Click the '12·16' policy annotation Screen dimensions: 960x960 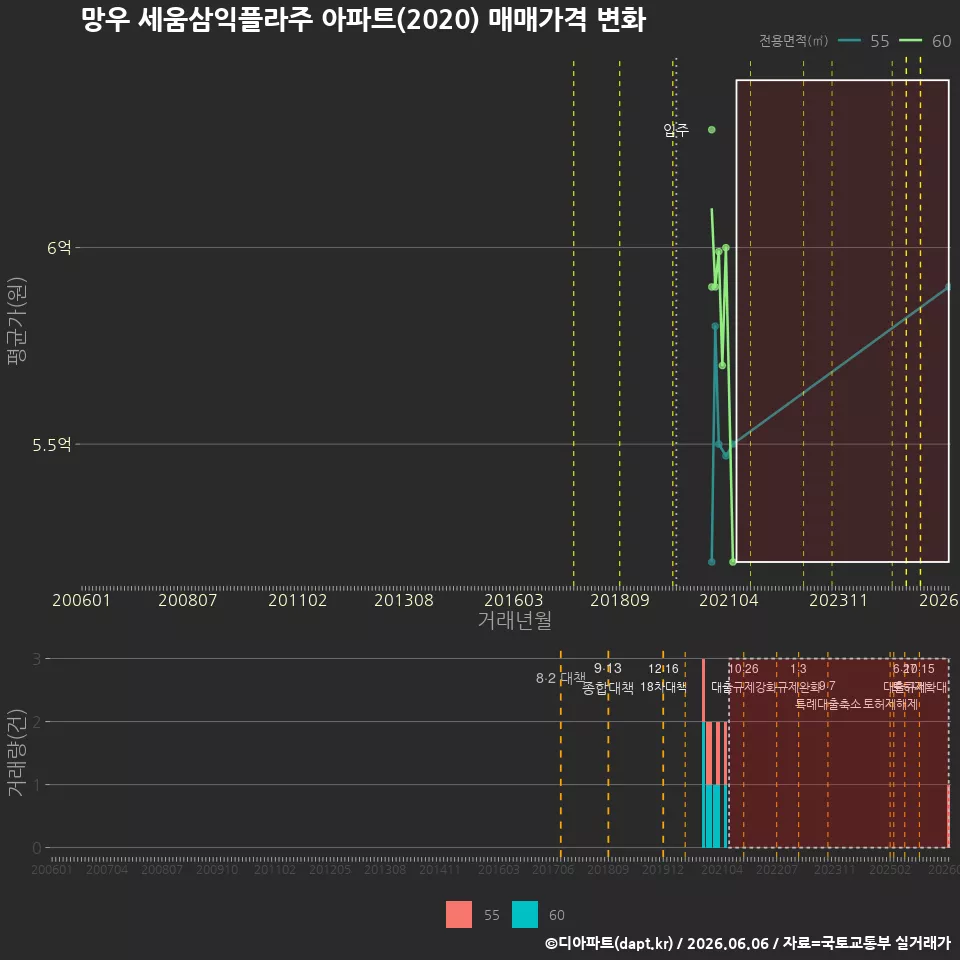(x=663, y=669)
